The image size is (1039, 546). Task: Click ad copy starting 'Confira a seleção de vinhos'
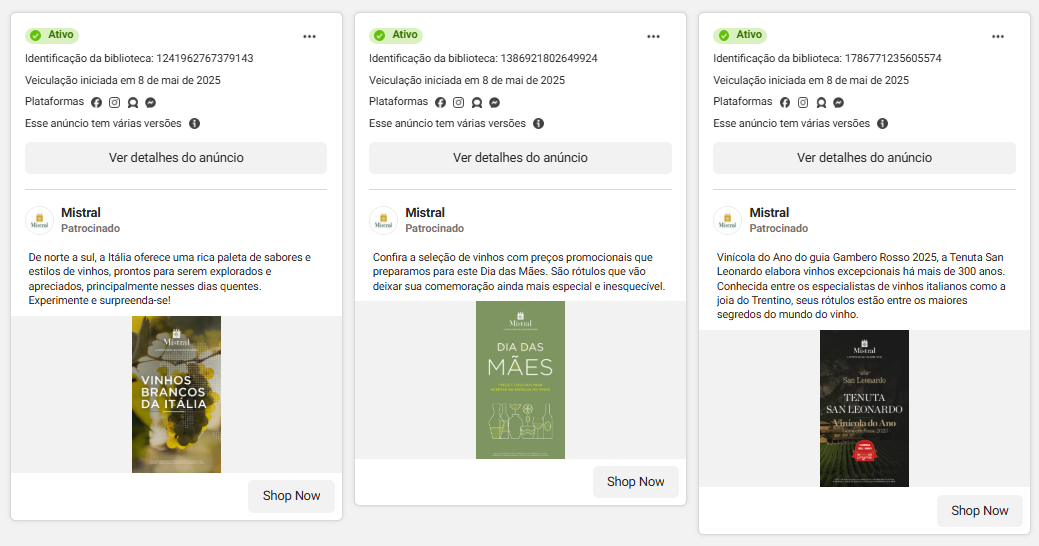[x=519, y=272]
